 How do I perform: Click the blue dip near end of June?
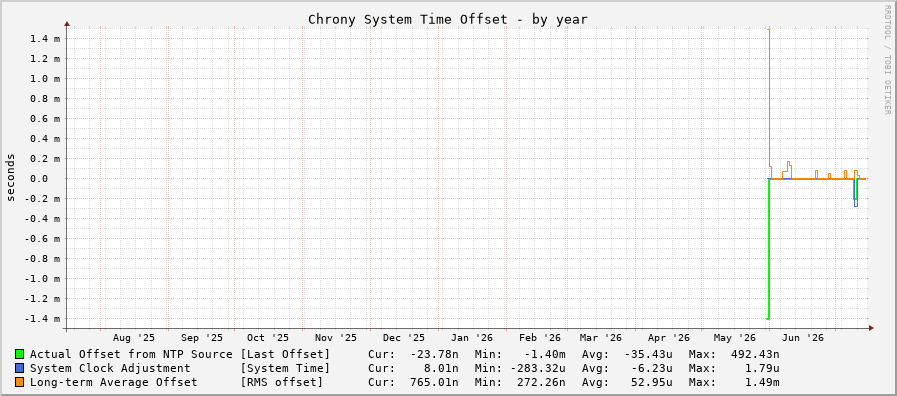pos(856,193)
